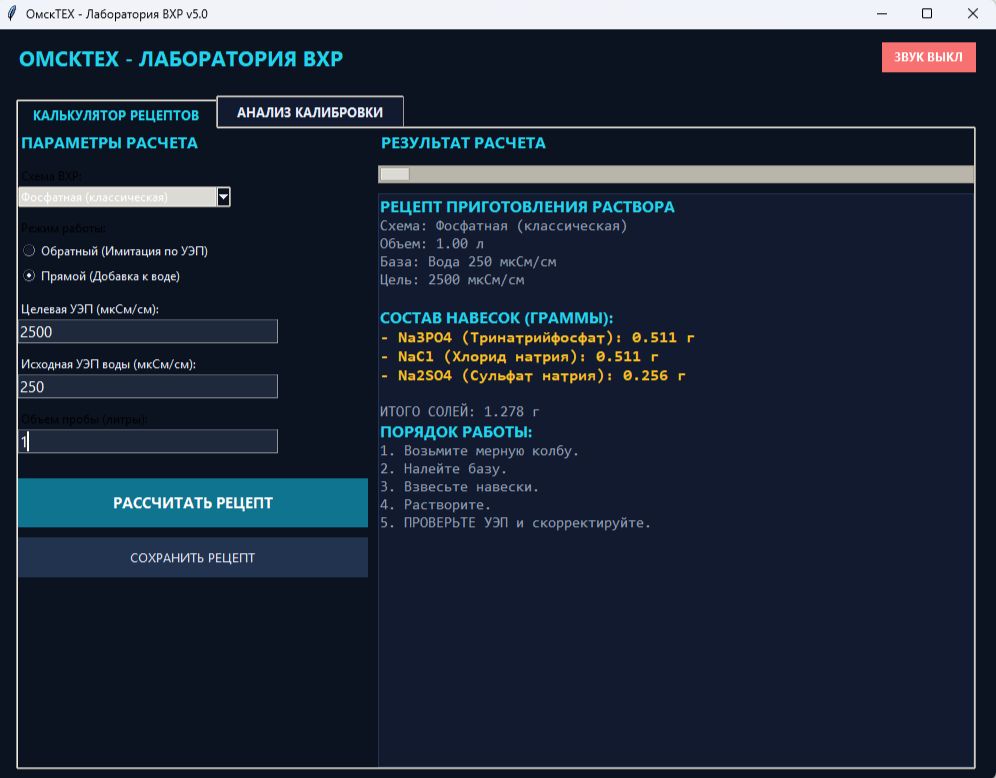The height and width of the screenshot is (778, 996).
Task: Focus the Объем пробы input field
Action: click(x=148, y=441)
